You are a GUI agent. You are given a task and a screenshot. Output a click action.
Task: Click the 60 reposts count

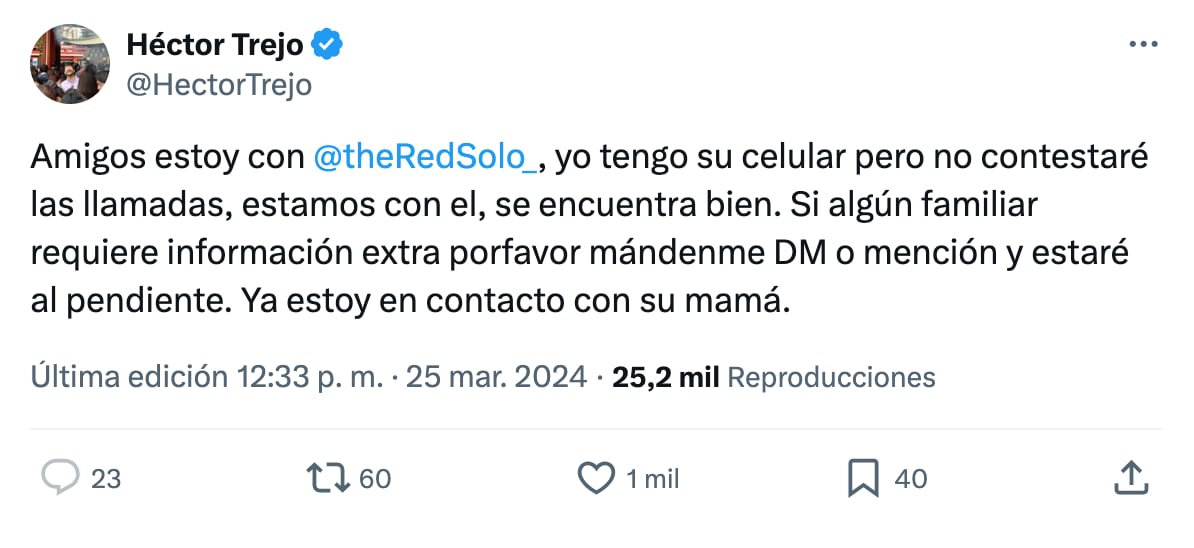tap(375, 480)
